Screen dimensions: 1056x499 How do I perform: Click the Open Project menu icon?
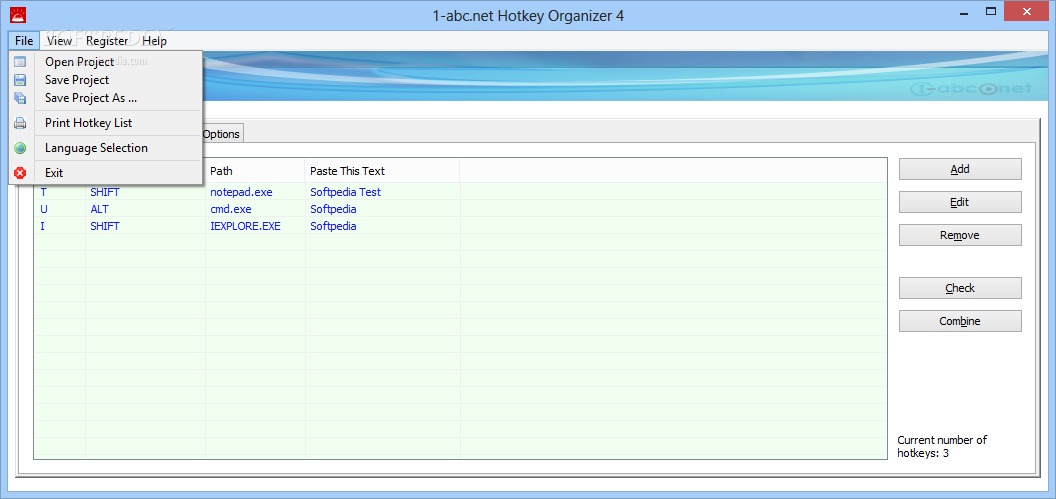[20, 62]
